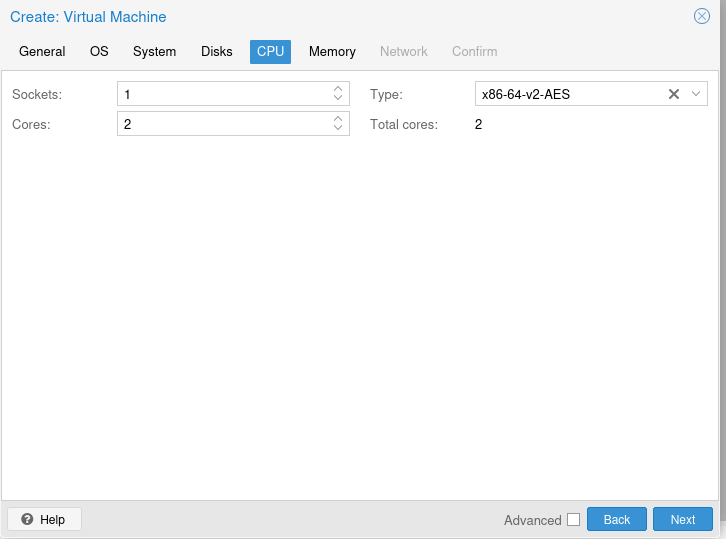Decrease the Cores count with down arrow
This screenshot has width=726, height=539.
point(338,128)
